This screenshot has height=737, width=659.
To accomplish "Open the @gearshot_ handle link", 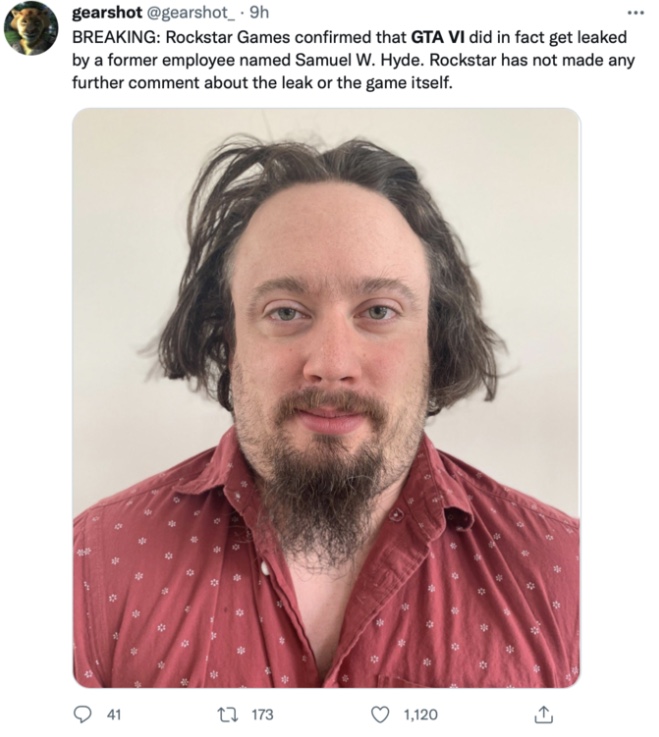I will point(191,13).
